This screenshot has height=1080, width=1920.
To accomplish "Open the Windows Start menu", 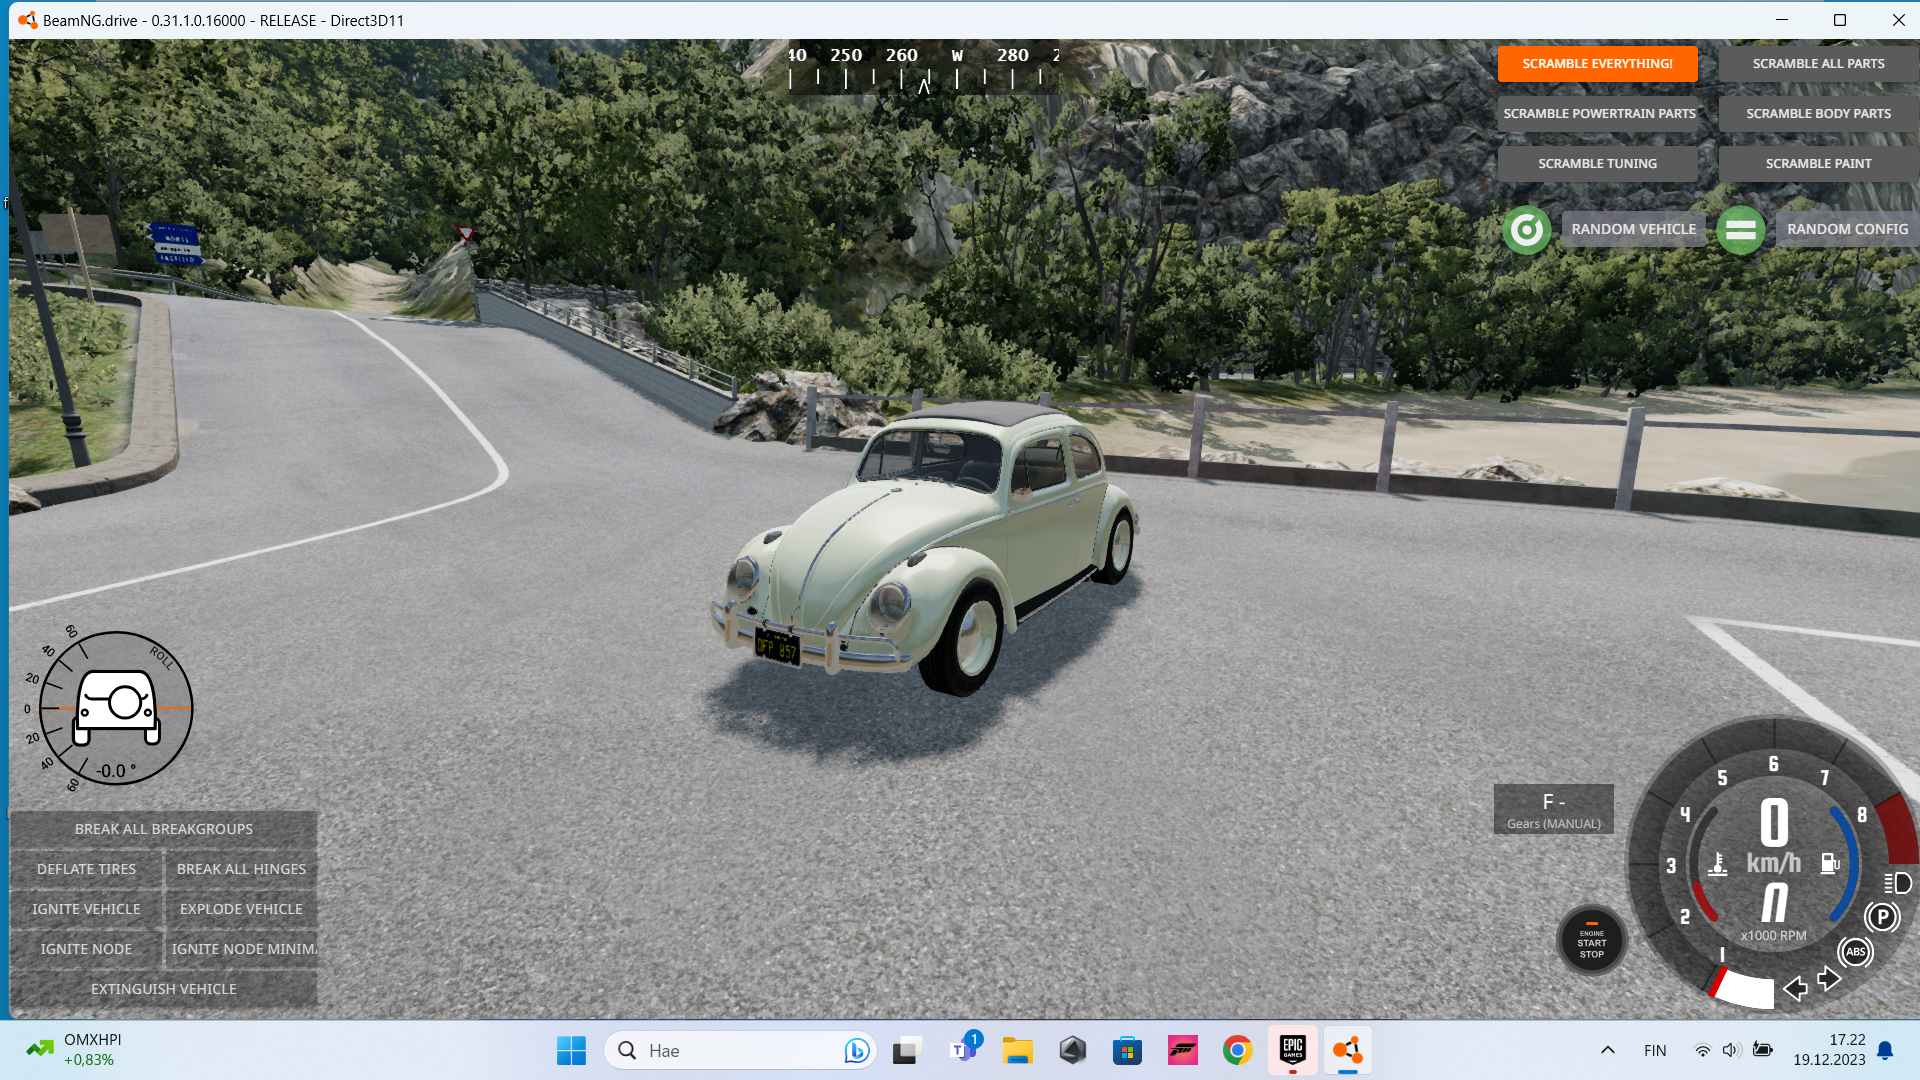I will point(571,1051).
